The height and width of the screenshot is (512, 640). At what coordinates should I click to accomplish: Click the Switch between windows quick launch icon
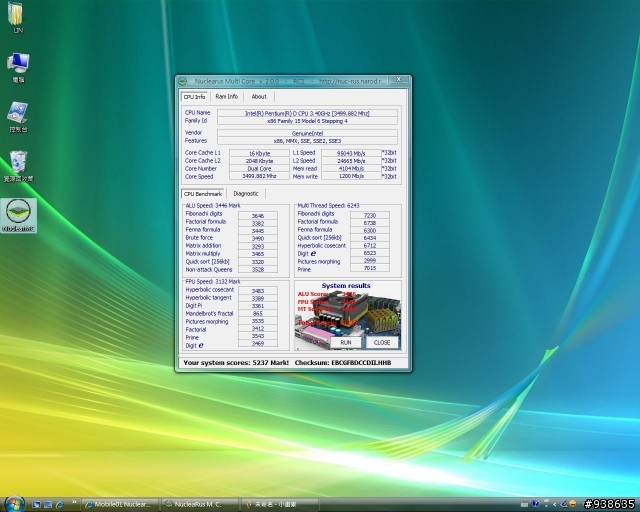(x=48, y=505)
